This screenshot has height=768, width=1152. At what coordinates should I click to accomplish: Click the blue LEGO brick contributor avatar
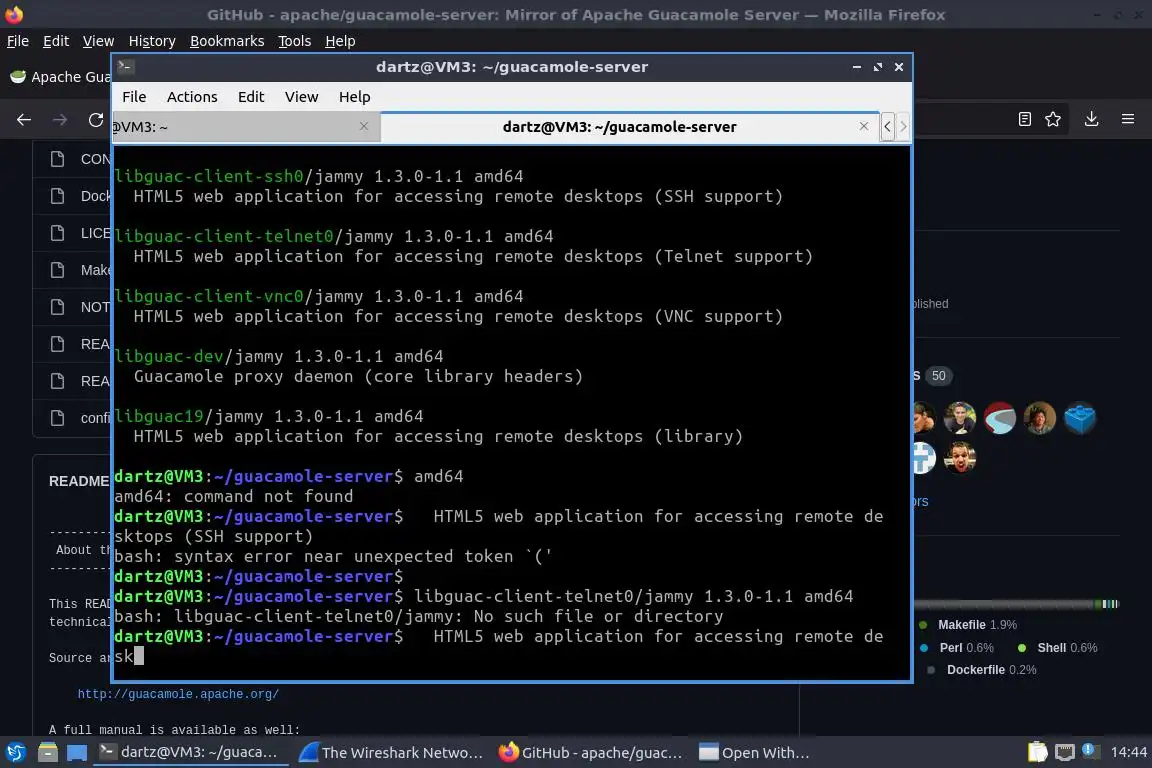pos(1079,418)
